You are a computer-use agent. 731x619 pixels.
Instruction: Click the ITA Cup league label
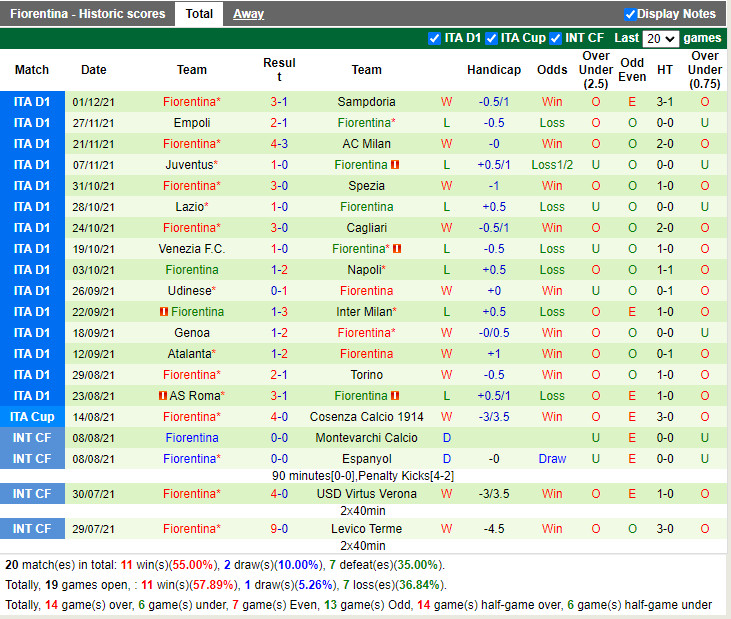[x=32, y=417]
